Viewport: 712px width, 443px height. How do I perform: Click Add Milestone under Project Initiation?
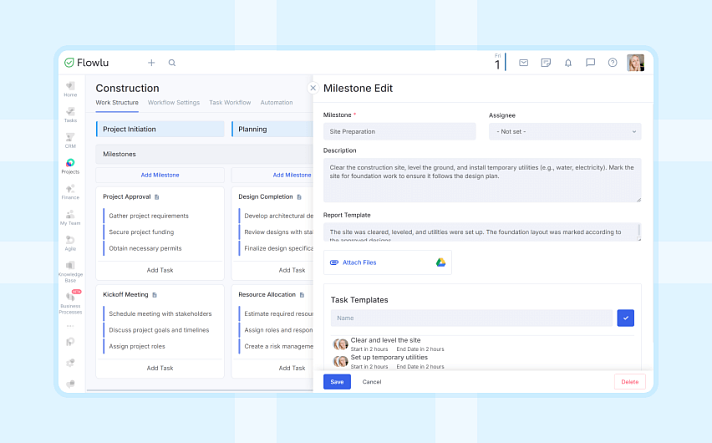point(160,175)
